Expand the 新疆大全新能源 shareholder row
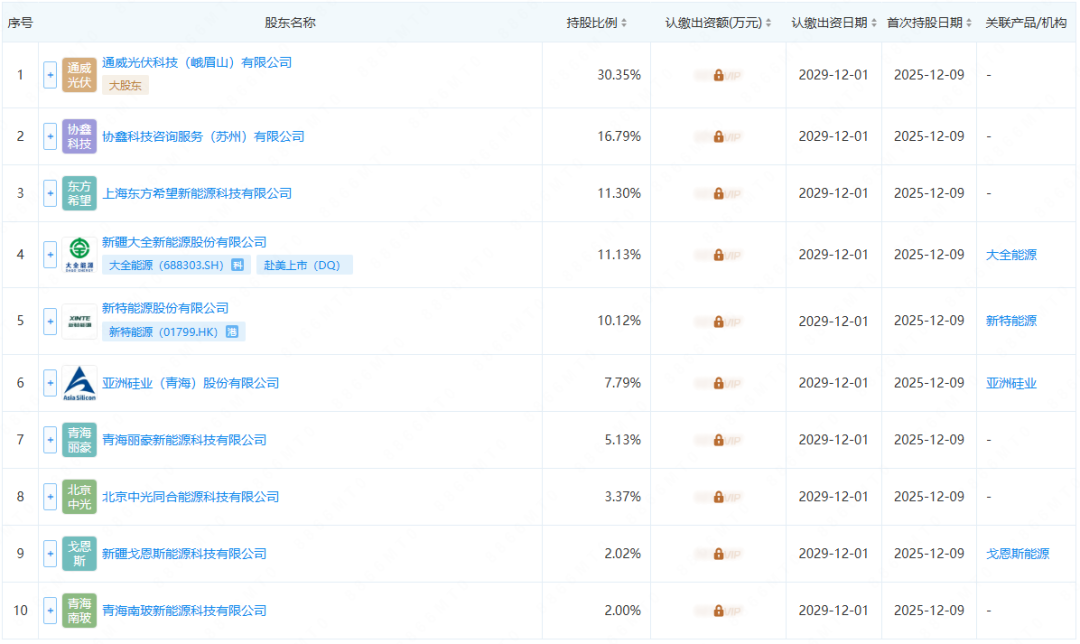 coord(49,254)
